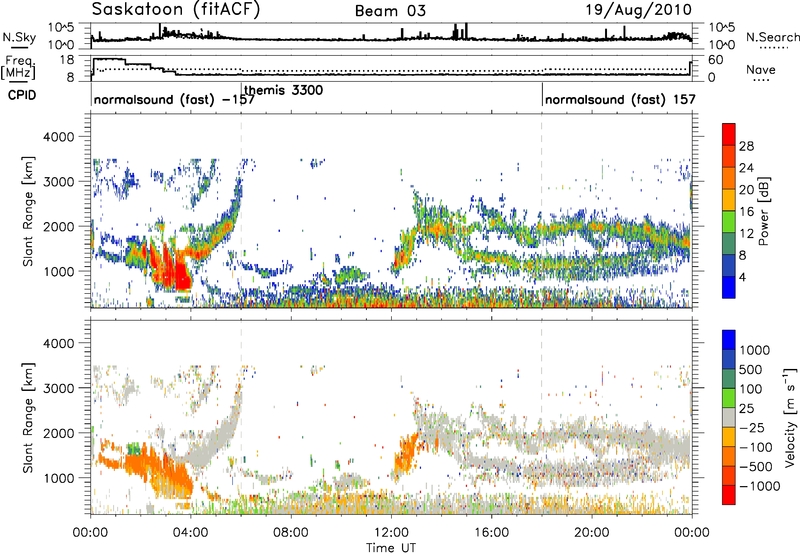Click the '04:00' time tick label
Image resolution: width=800 pixels, height=554 pixels.
[x=191, y=533]
